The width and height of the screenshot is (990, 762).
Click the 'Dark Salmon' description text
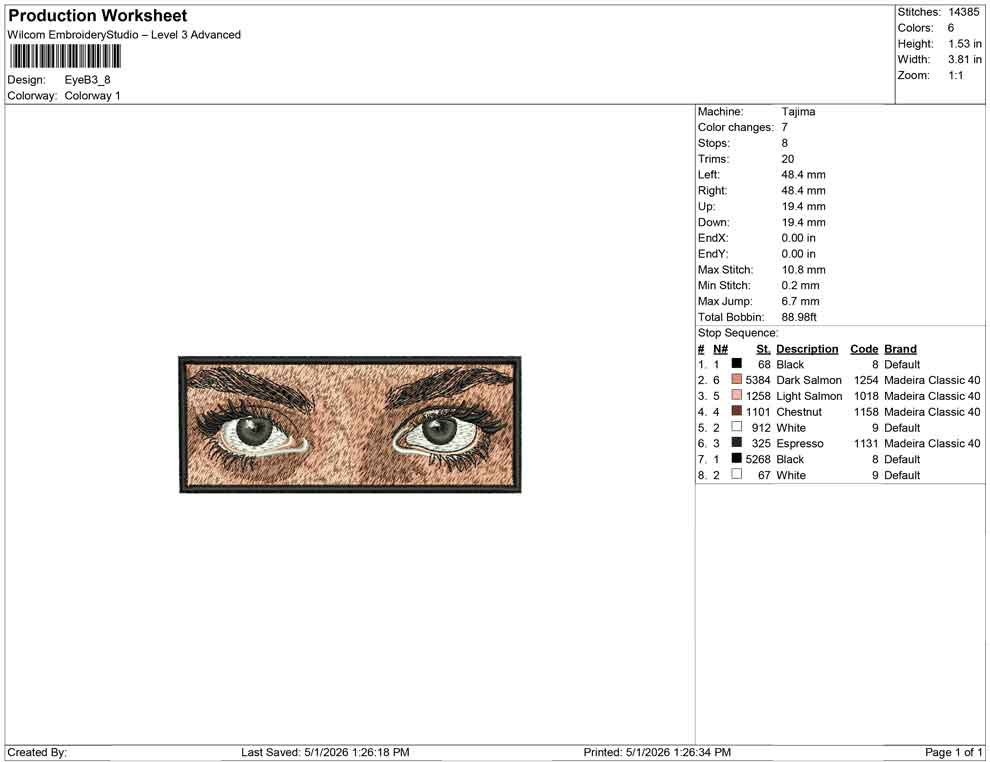(809, 380)
